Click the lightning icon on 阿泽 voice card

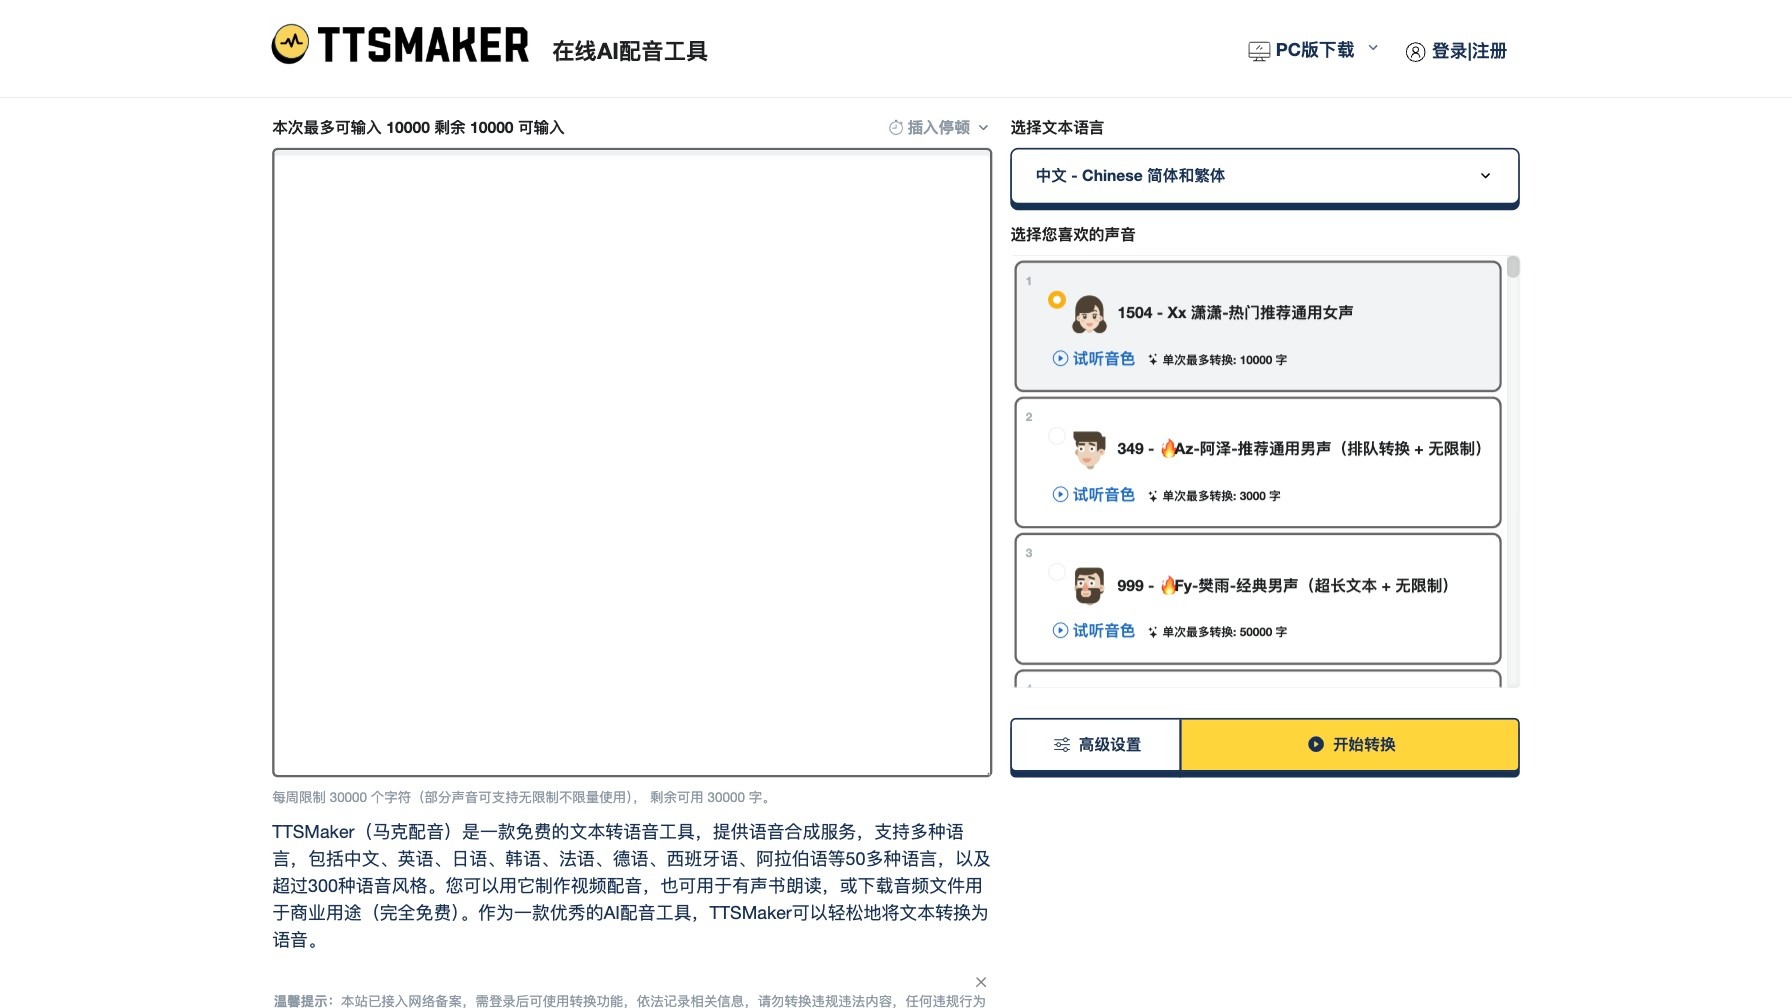1152,495
